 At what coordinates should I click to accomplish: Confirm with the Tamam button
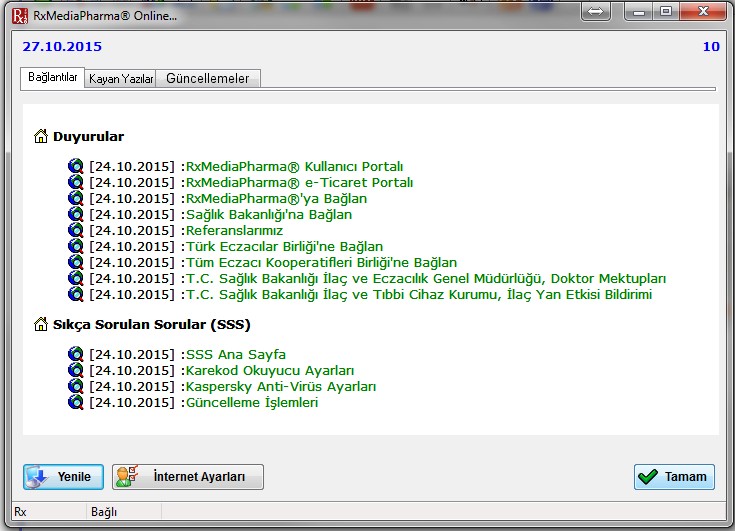point(674,477)
